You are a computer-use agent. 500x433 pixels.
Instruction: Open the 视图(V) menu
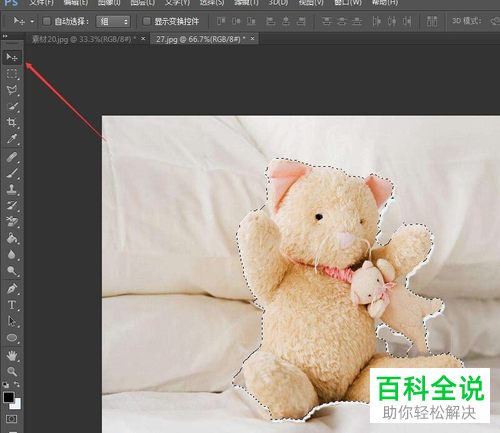tap(311, 3)
